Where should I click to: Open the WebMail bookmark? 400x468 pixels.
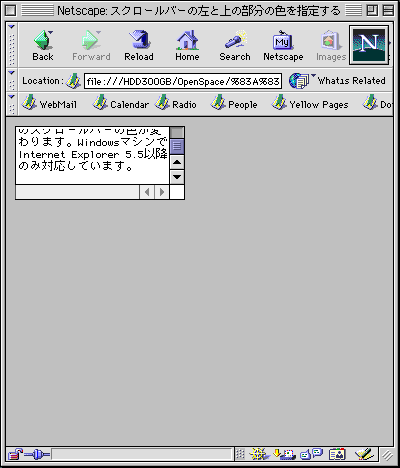pyautogui.click(x=49, y=104)
